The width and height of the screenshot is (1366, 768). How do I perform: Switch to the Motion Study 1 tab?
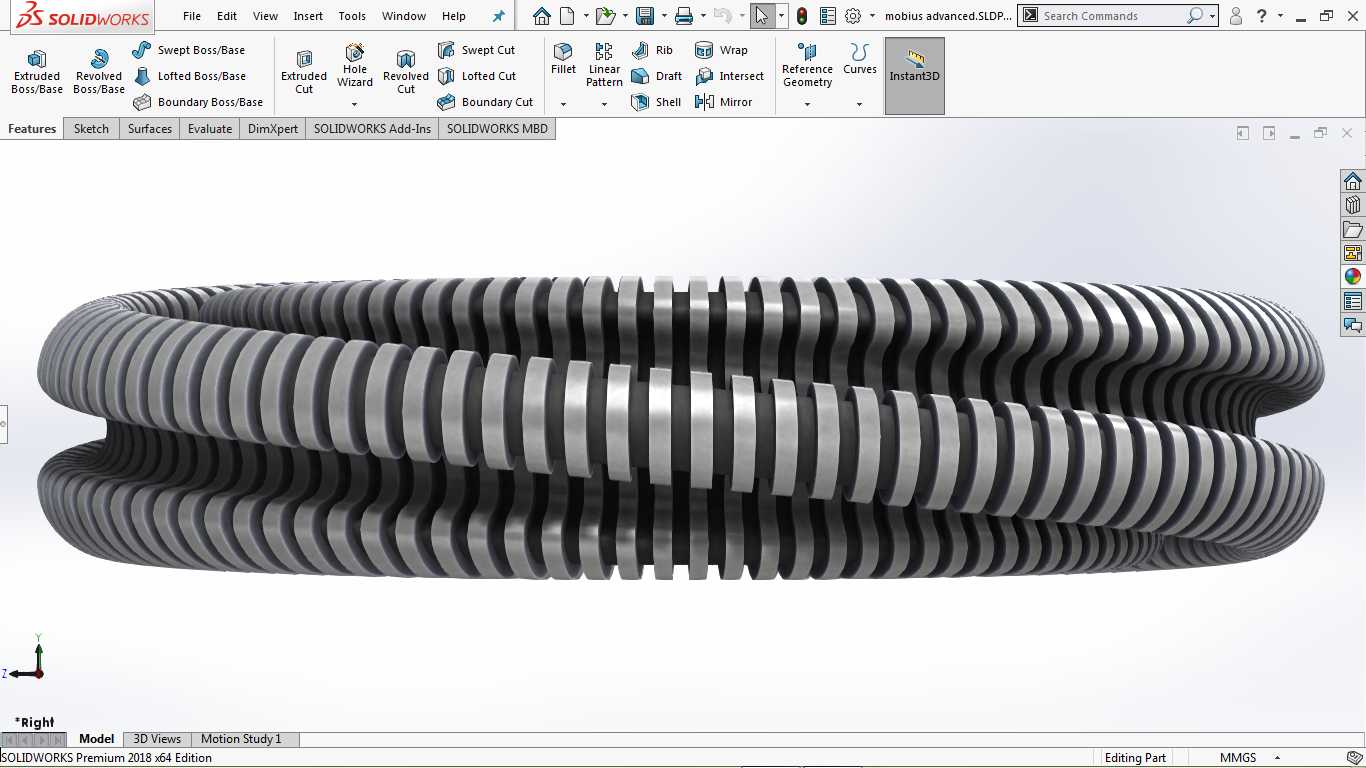point(241,739)
